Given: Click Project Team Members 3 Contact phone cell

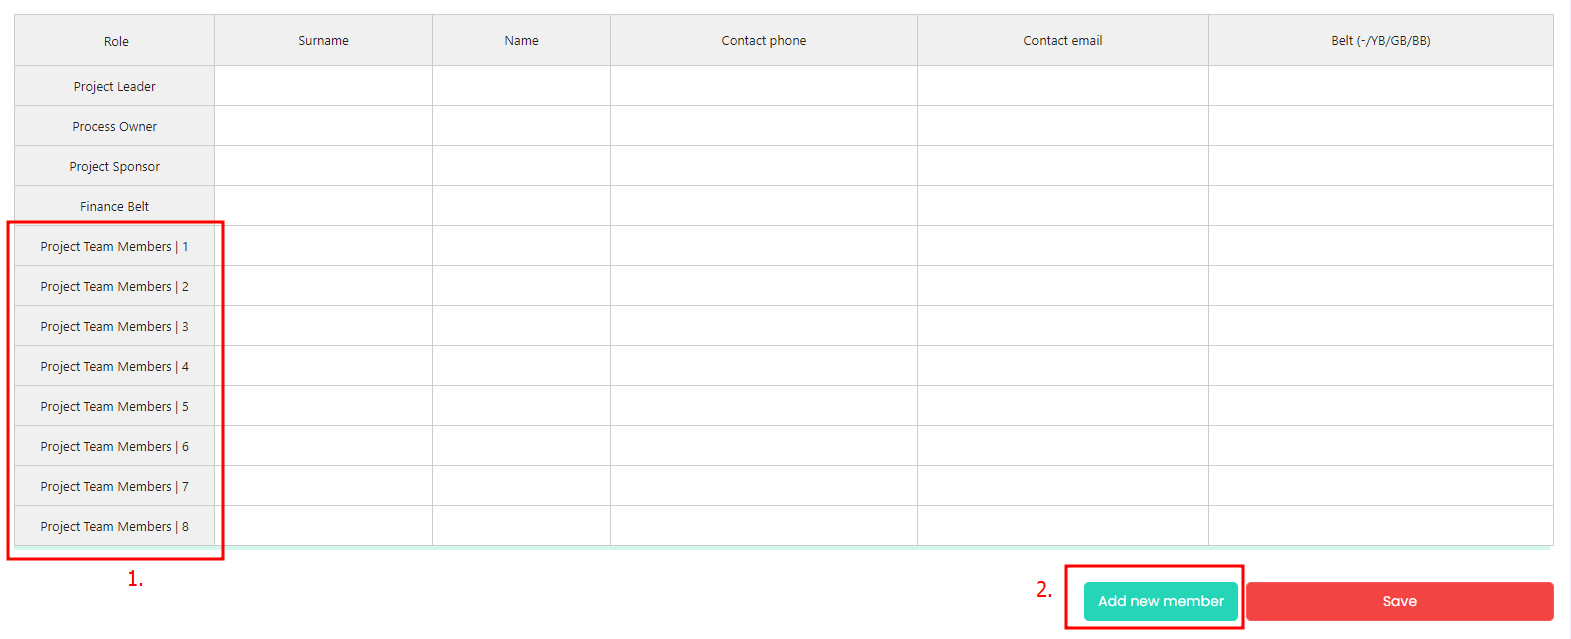Looking at the screenshot, I should 764,326.
